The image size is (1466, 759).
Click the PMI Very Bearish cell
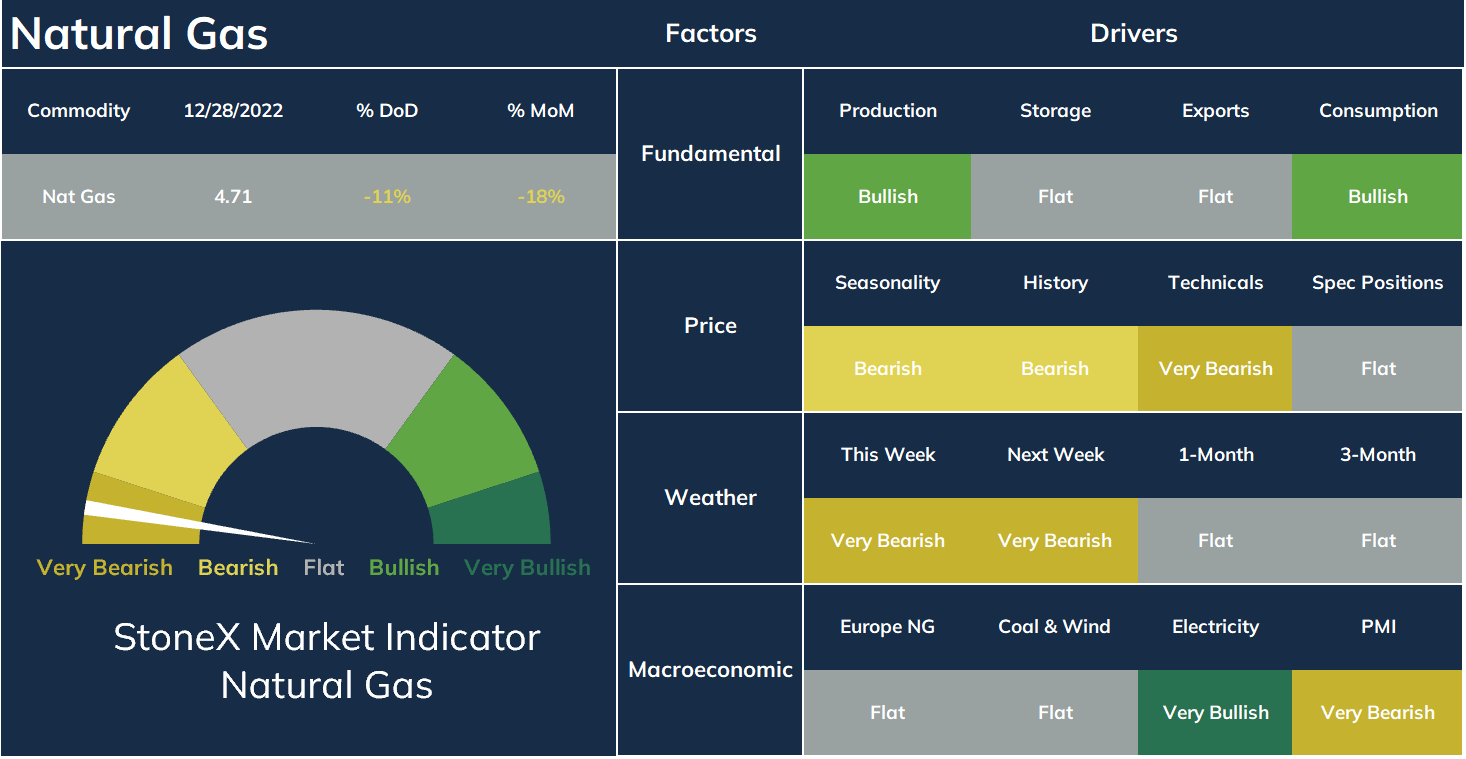pyautogui.click(x=1377, y=713)
